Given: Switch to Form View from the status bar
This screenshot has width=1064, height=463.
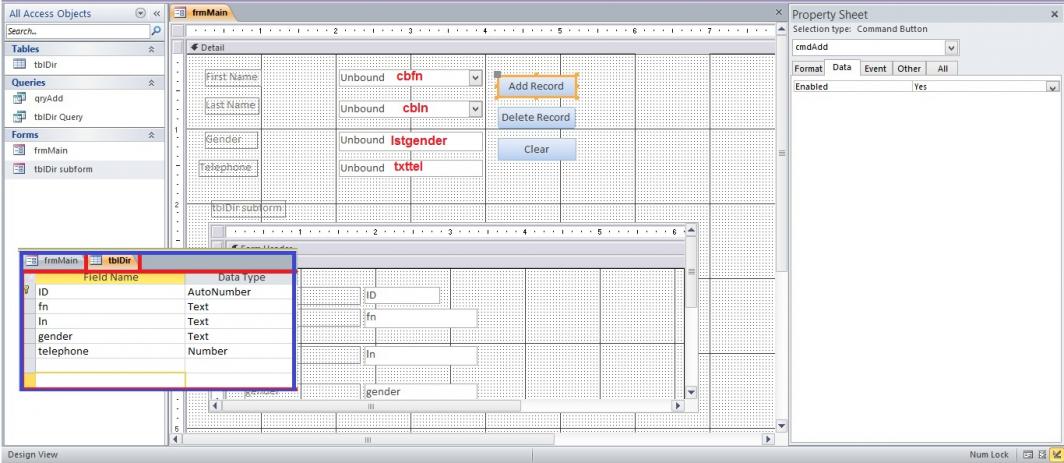Looking at the screenshot, I should click(1028, 454).
